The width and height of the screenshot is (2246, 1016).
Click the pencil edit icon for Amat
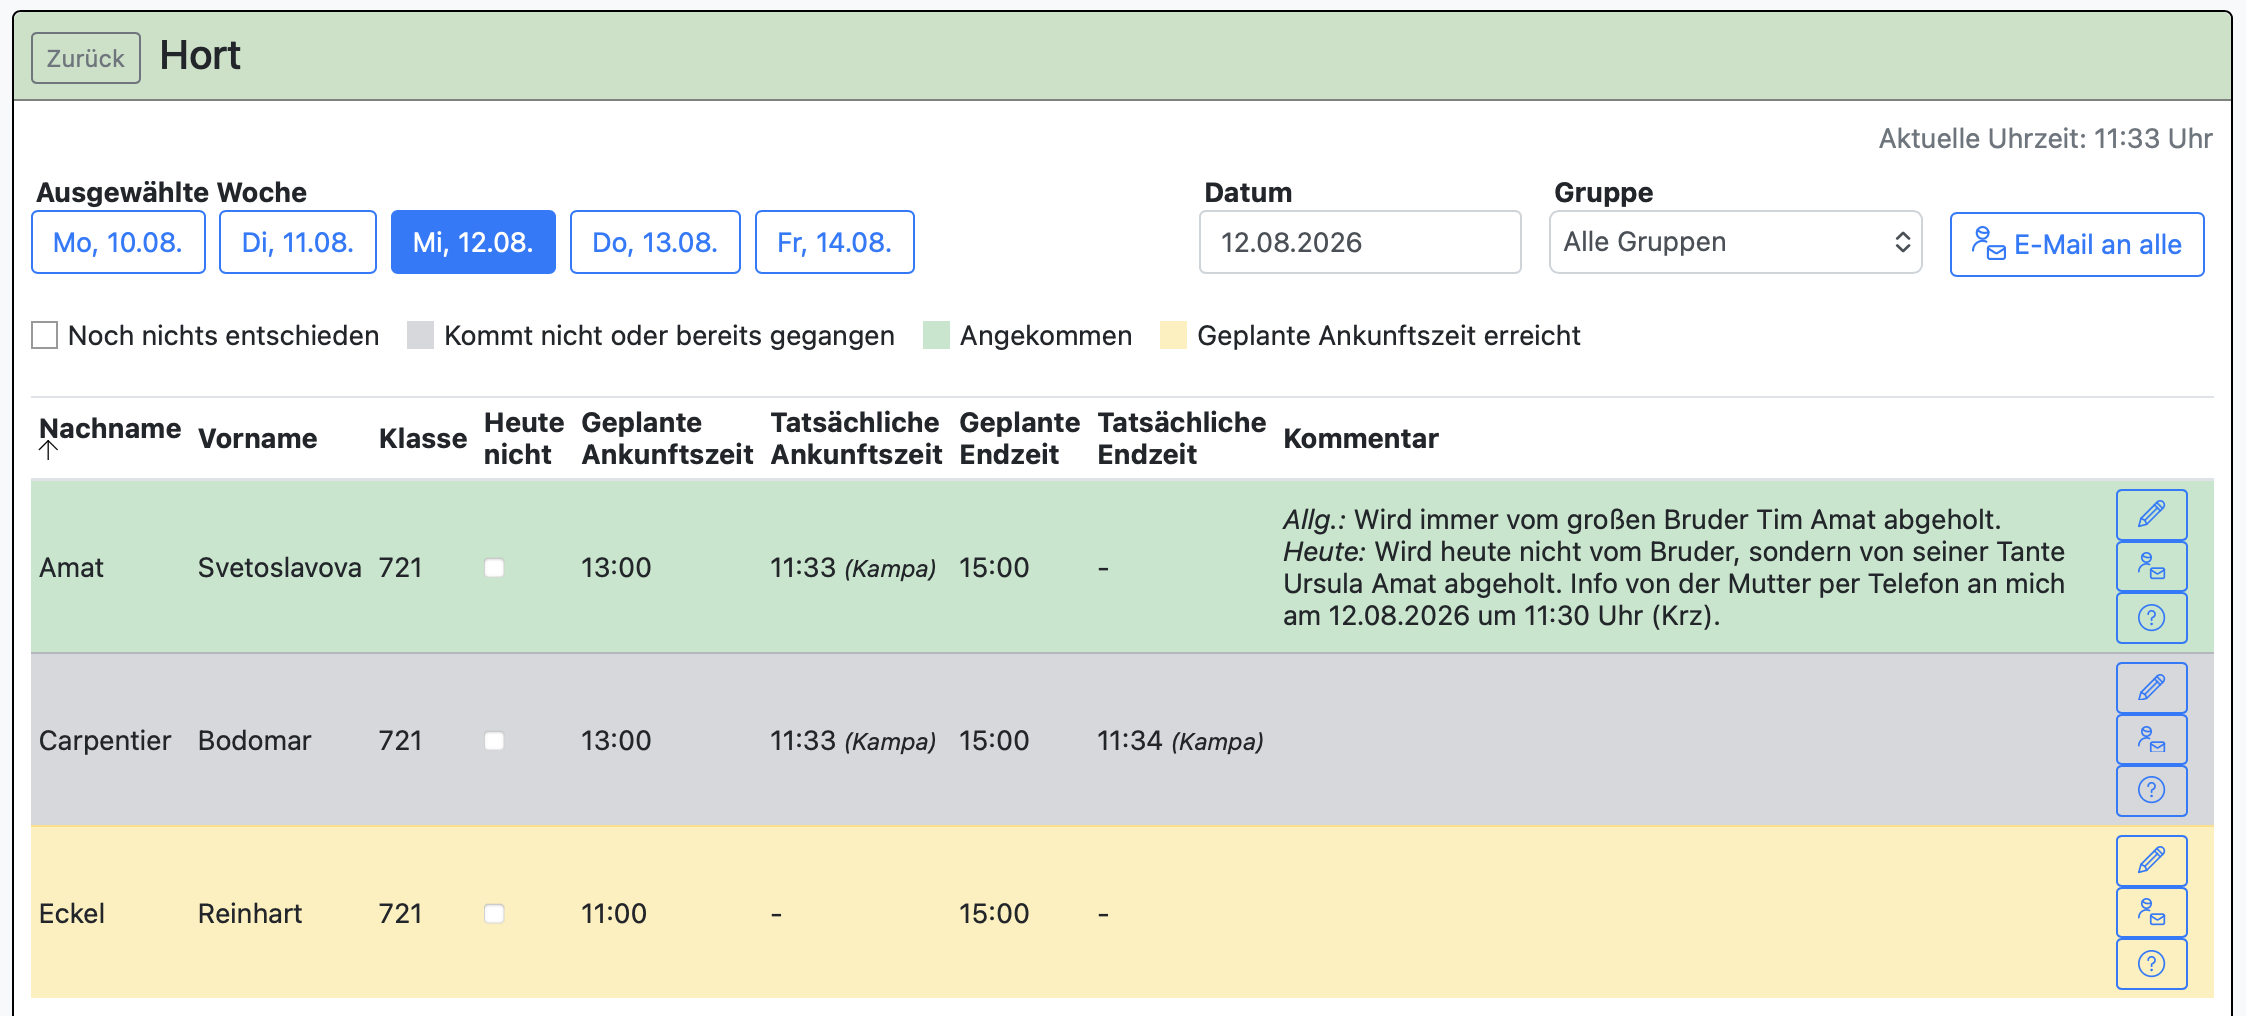[2151, 515]
